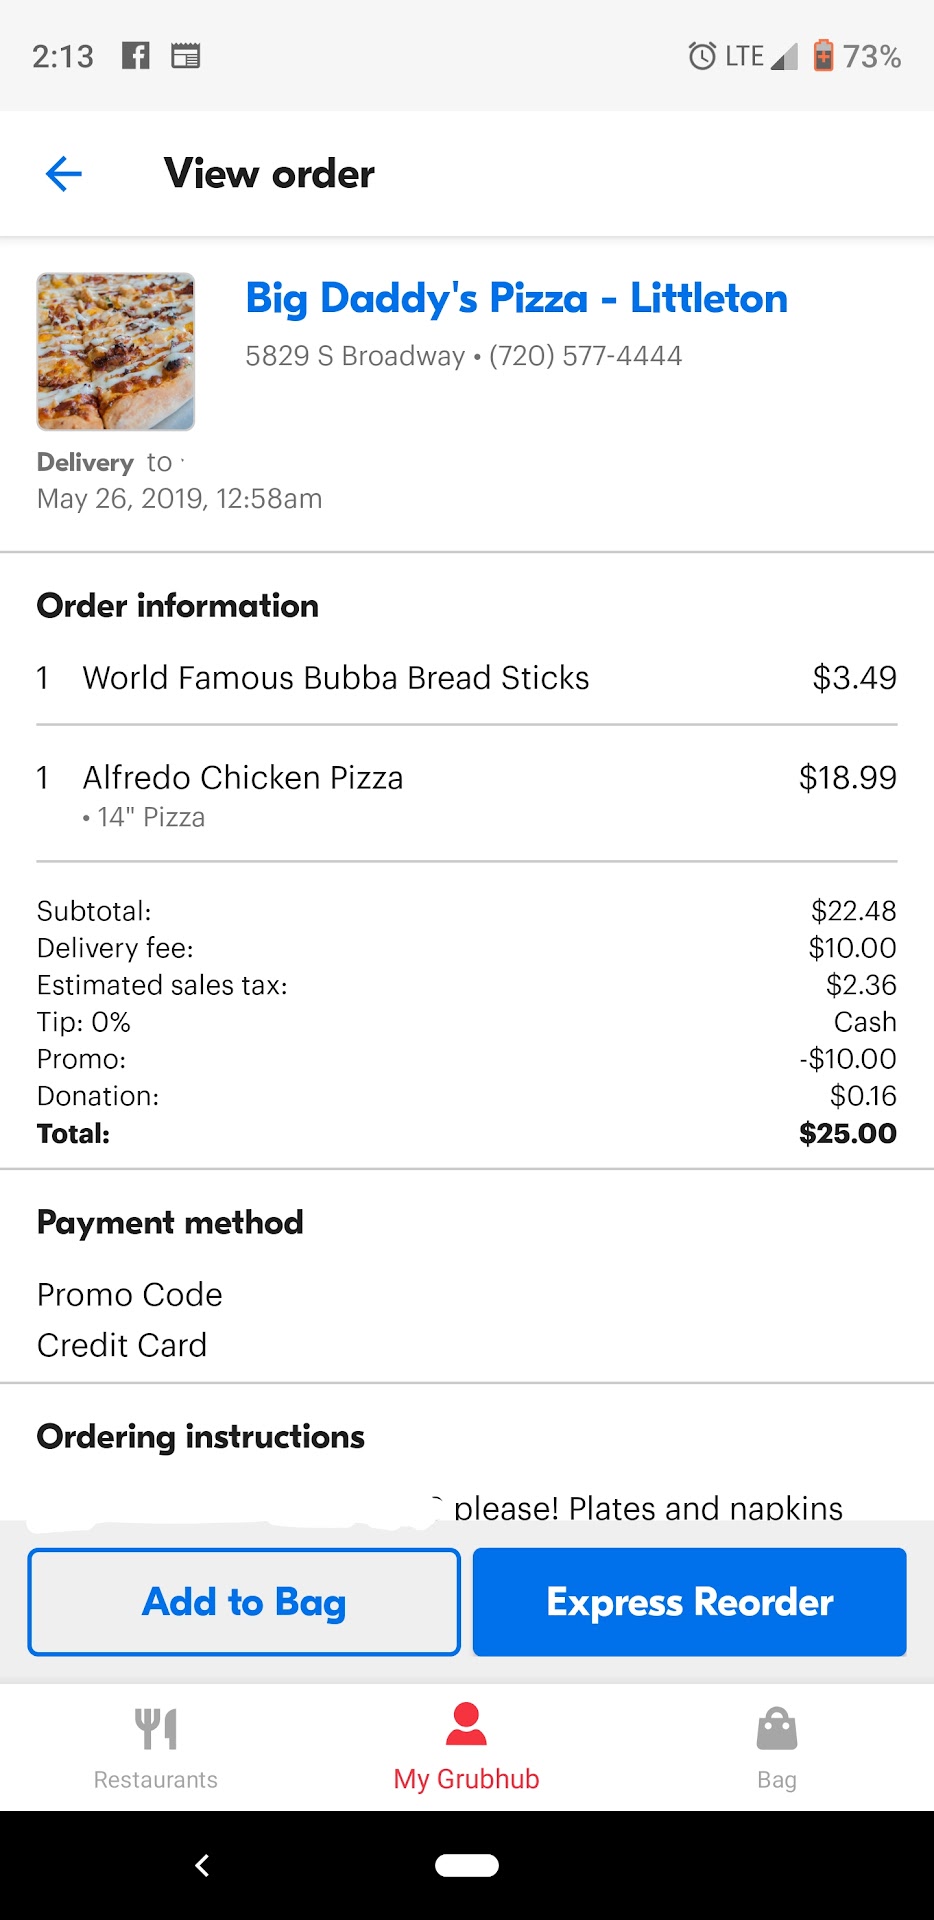Tap the alarm clock status icon
This screenshot has height=1920, width=934.
click(702, 56)
